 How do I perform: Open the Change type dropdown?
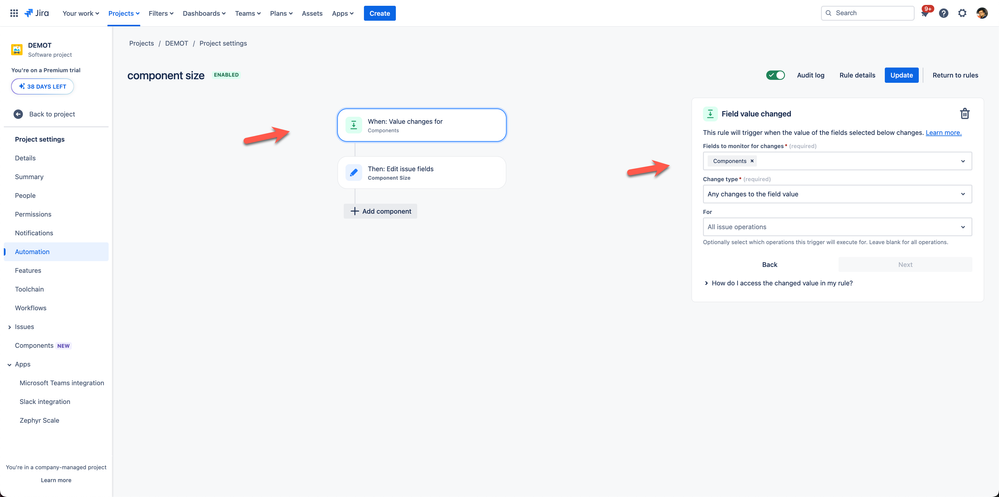[837, 194]
